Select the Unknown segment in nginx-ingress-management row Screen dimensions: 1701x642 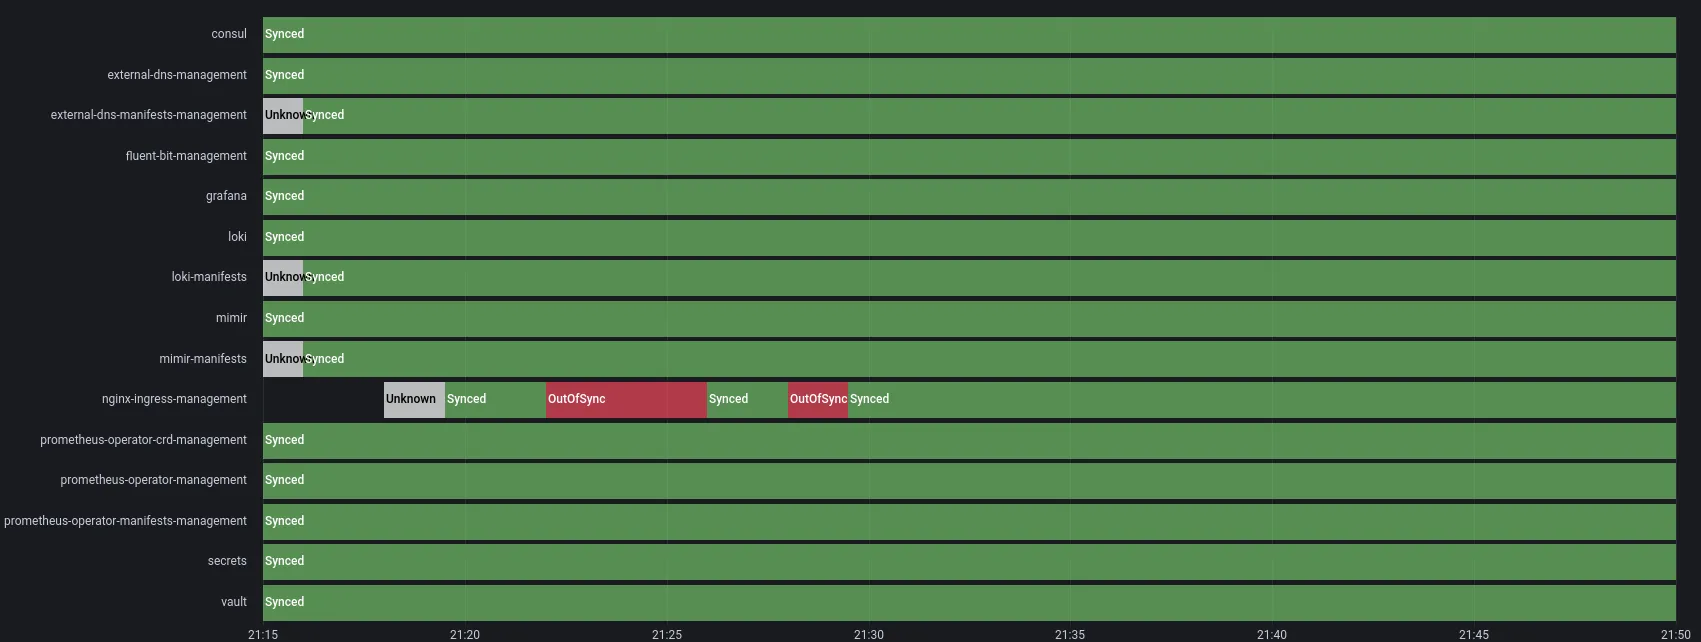coord(414,400)
